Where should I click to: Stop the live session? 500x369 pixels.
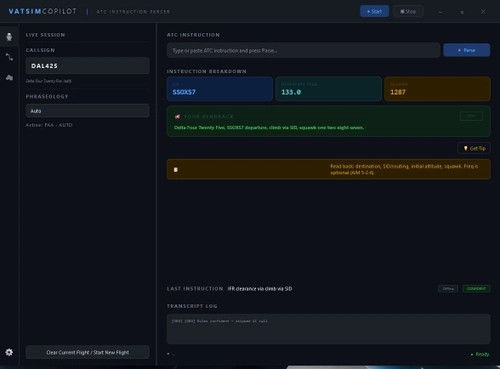(x=408, y=11)
